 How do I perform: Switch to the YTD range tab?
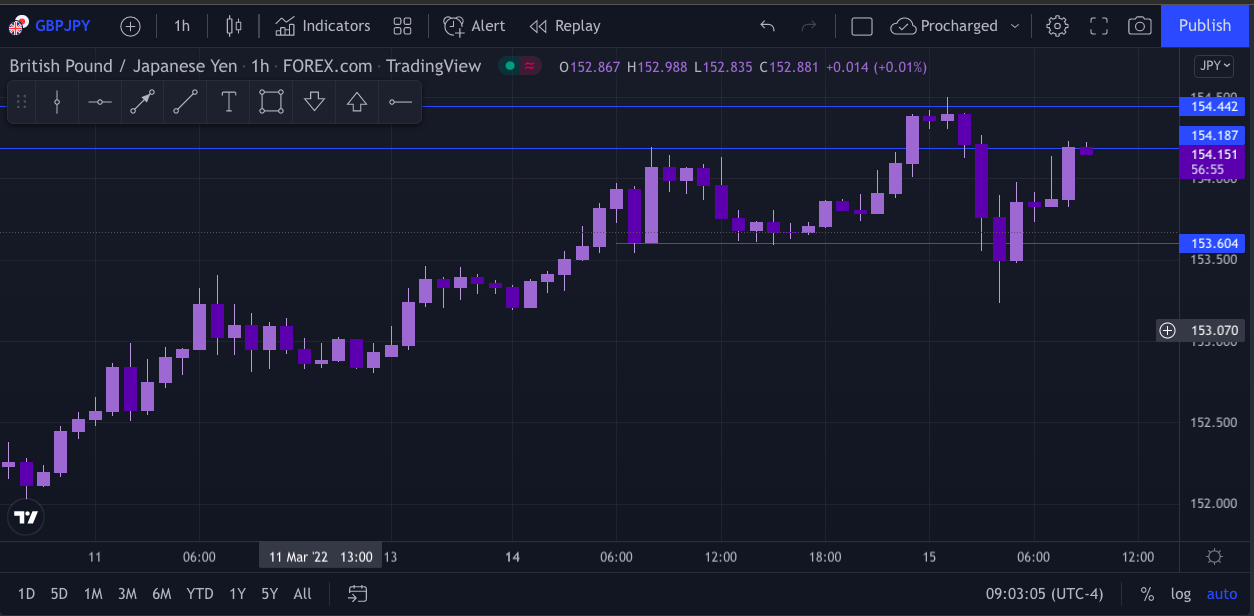(x=200, y=593)
